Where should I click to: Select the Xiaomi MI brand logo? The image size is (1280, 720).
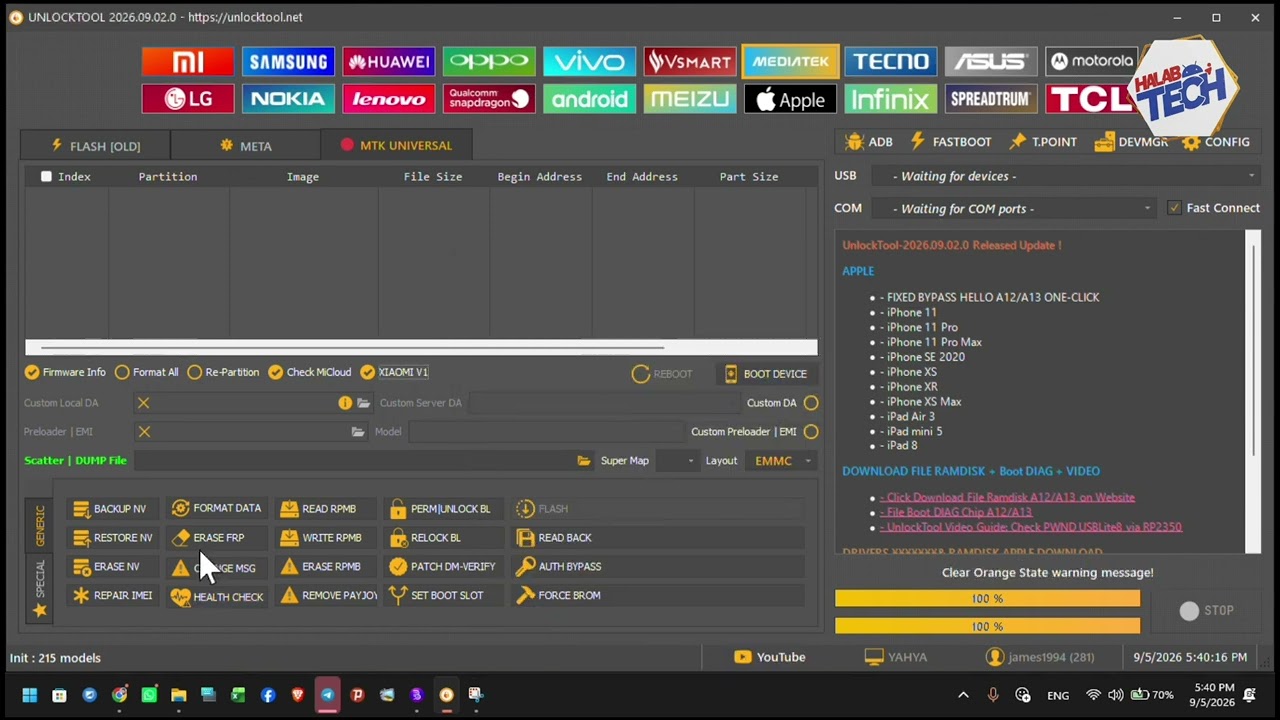click(x=188, y=61)
